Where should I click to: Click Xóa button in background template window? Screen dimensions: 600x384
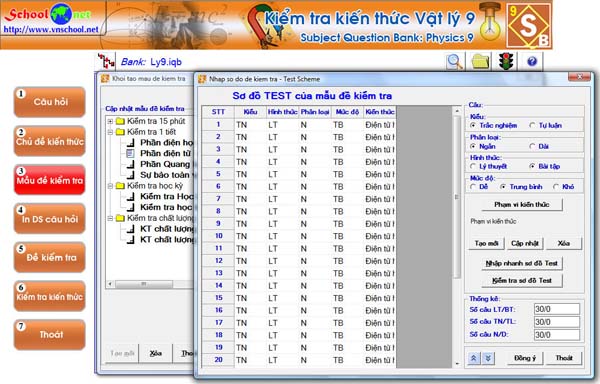(x=155, y=353)
